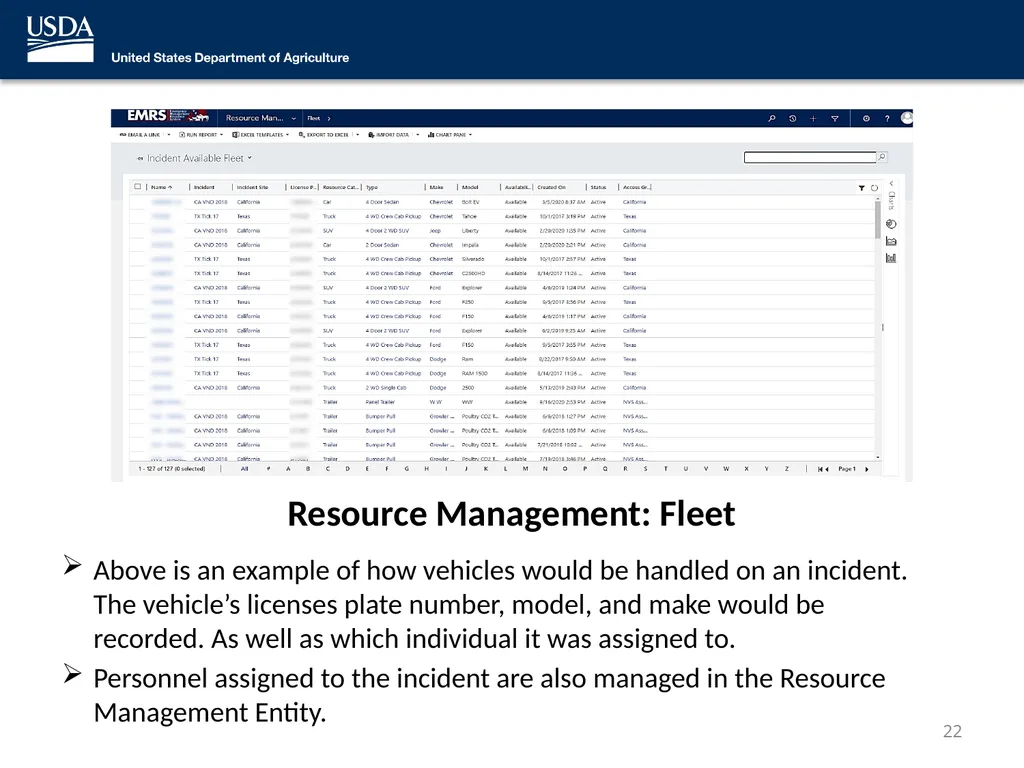Sort by Created On column header
This screenshot has height=768, width=1024.
point(552,187)
